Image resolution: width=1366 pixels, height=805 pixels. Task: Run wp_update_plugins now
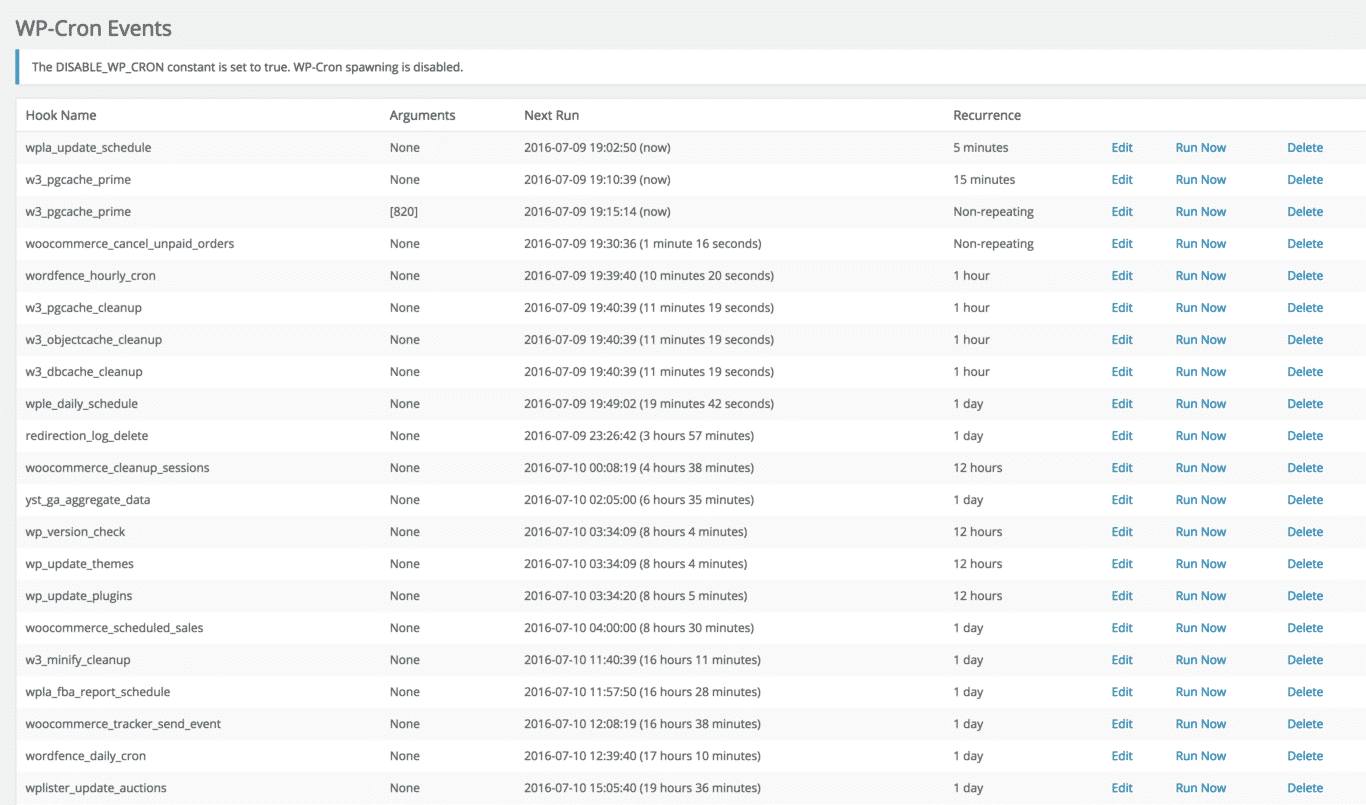point(1200,596)
